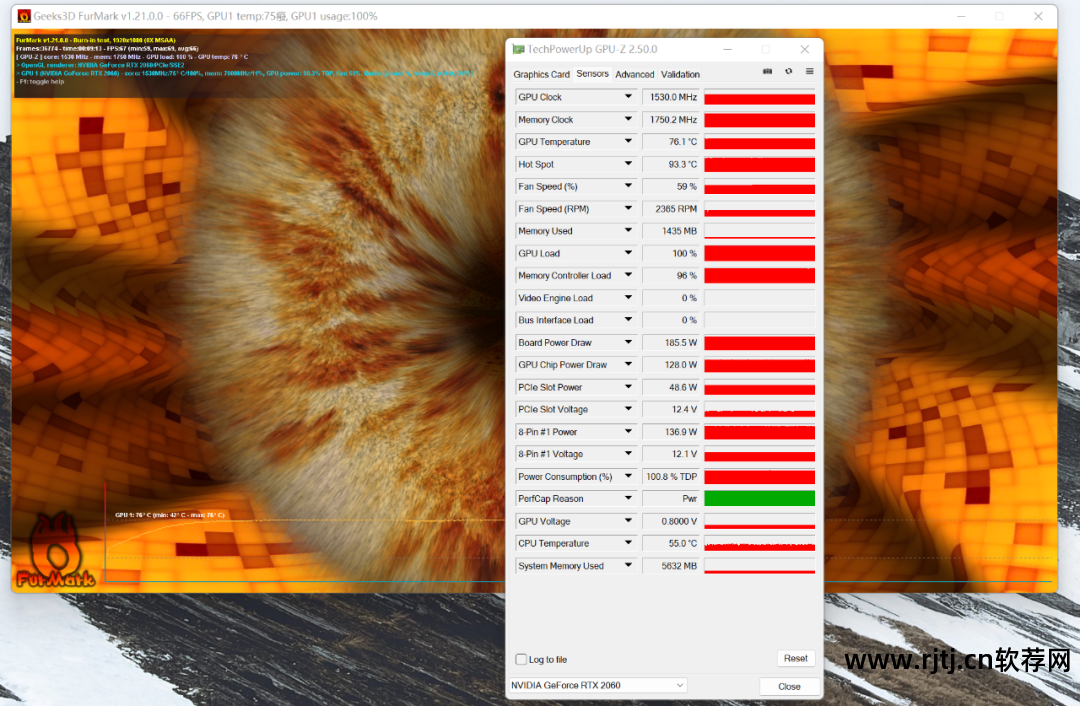
Task: Click the Board Power Draw value 185.5 W
Action: tap(681, 342)
